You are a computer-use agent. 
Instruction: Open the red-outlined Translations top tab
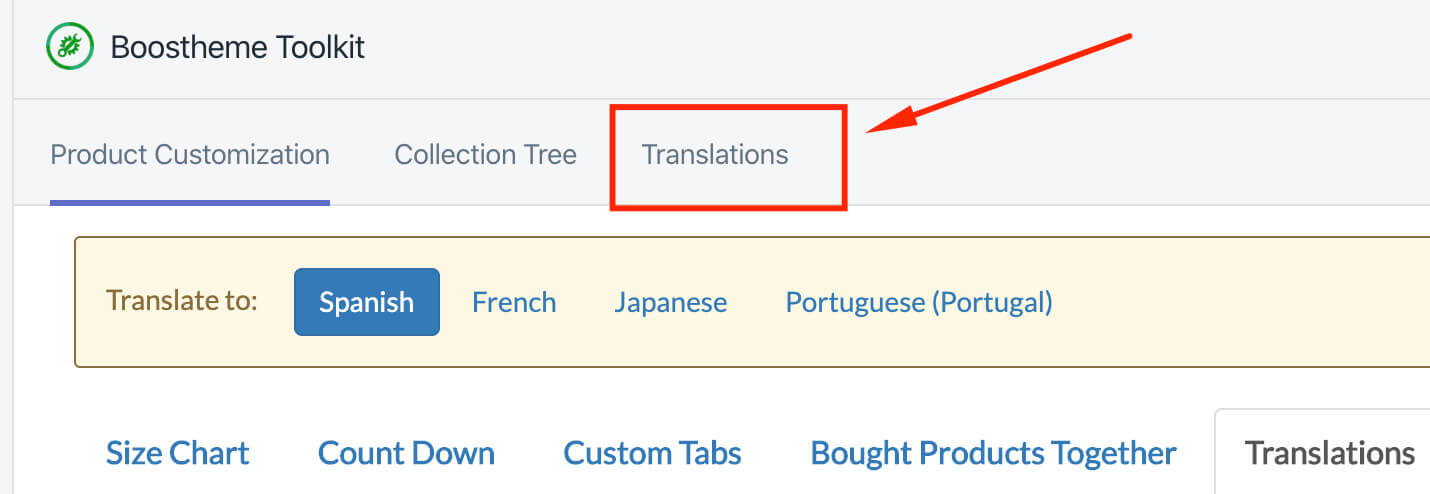pos(715,155)
